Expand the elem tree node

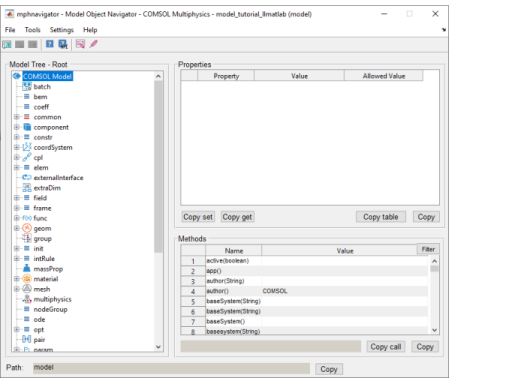coord(16,167)
